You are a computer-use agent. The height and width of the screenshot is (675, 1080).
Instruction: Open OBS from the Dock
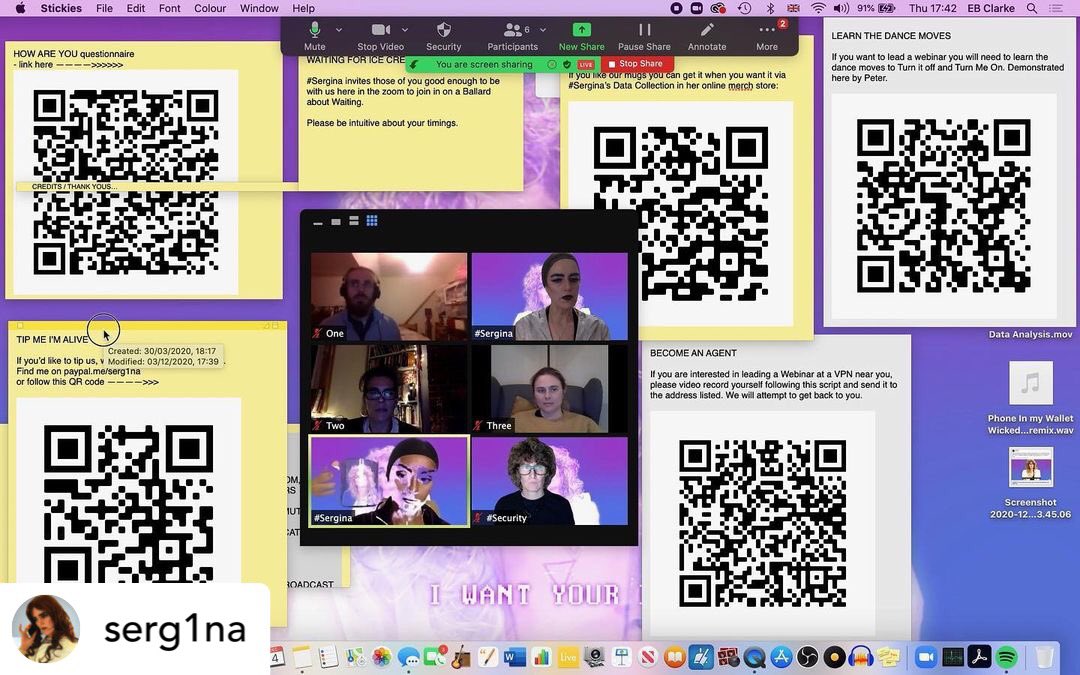[x=807, y=657]
